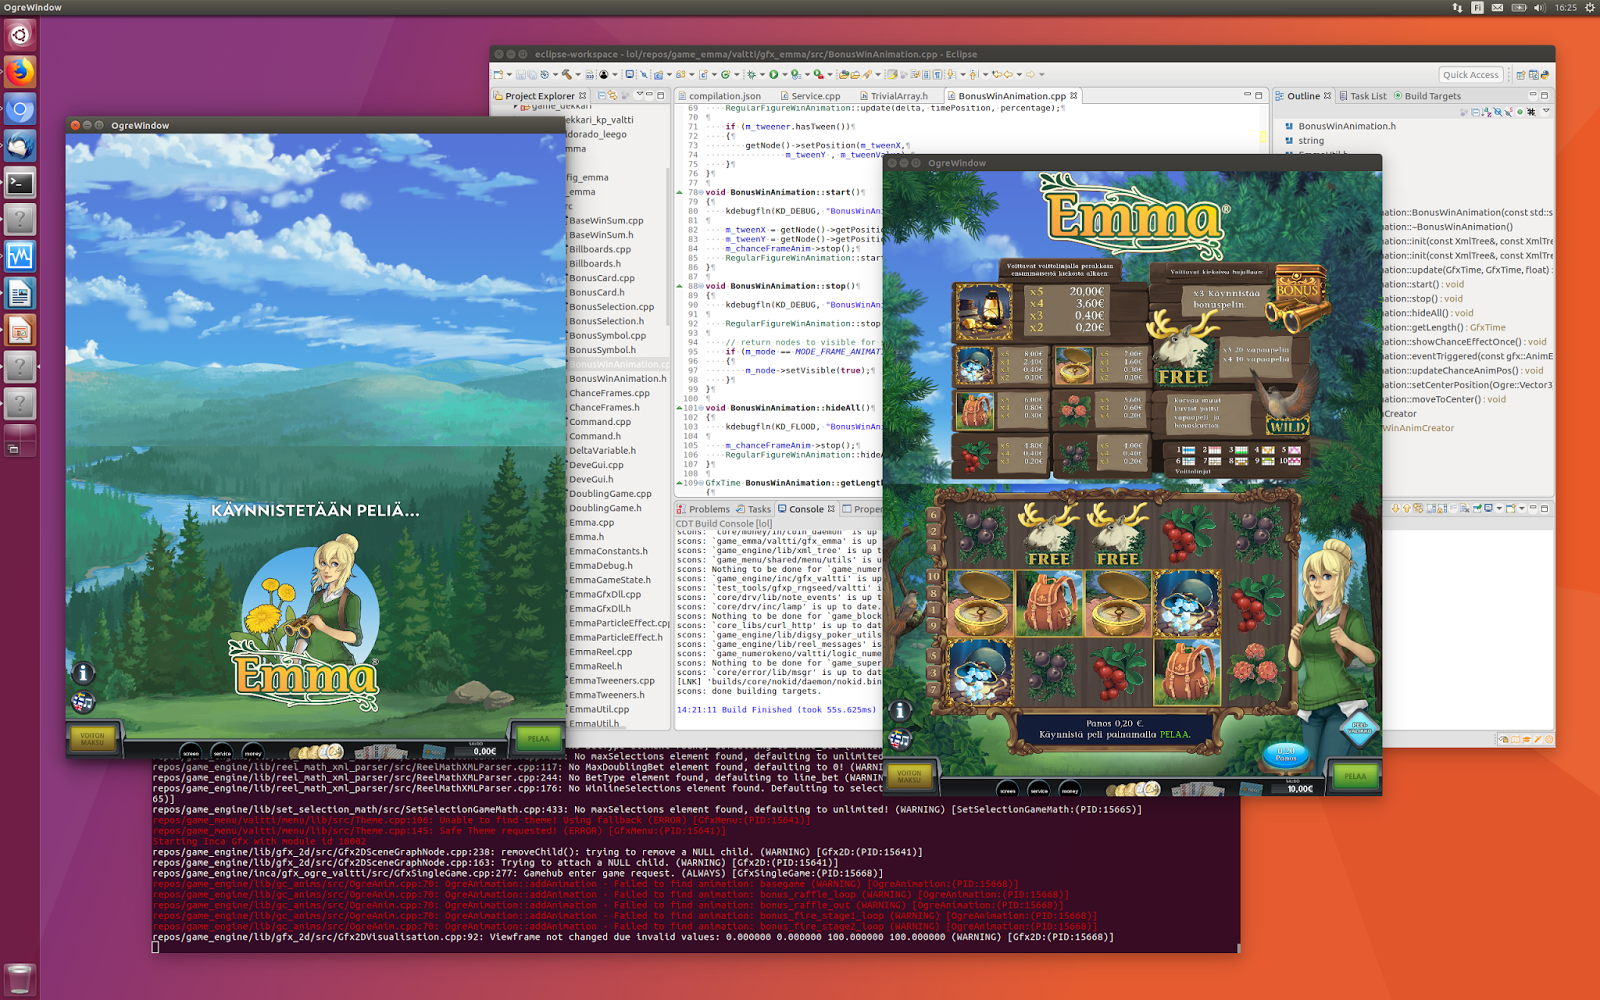This screenshot has height=1000, width=1600.
Task: Open the Search icon on the toolbar
Action: tap(645, 73)
